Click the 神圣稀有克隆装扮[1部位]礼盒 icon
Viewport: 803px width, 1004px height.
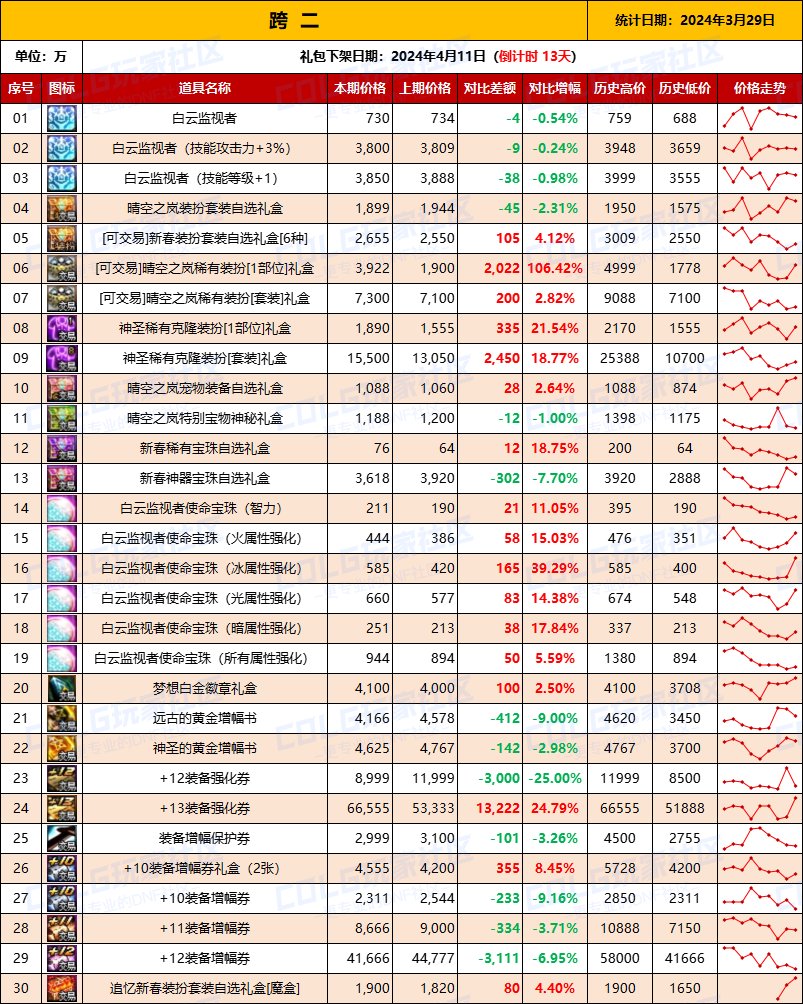(61, 328)
